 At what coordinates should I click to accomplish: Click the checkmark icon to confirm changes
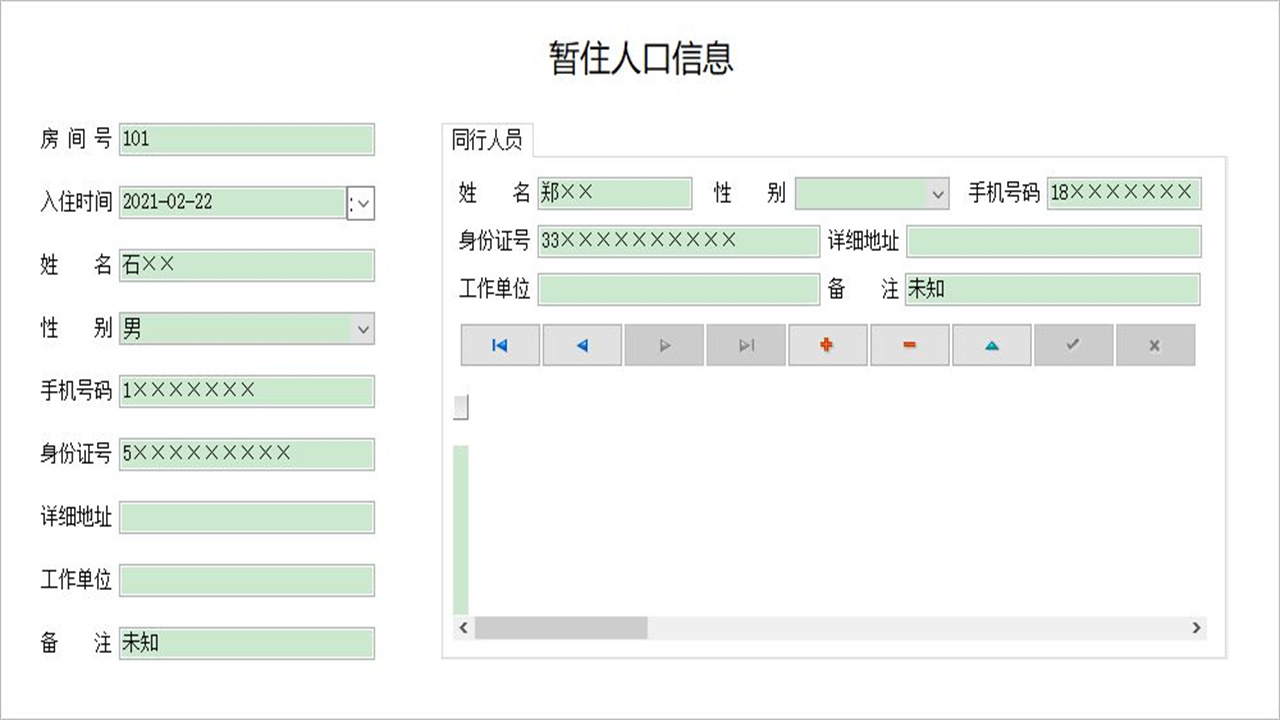click(x=1073, y=345)
